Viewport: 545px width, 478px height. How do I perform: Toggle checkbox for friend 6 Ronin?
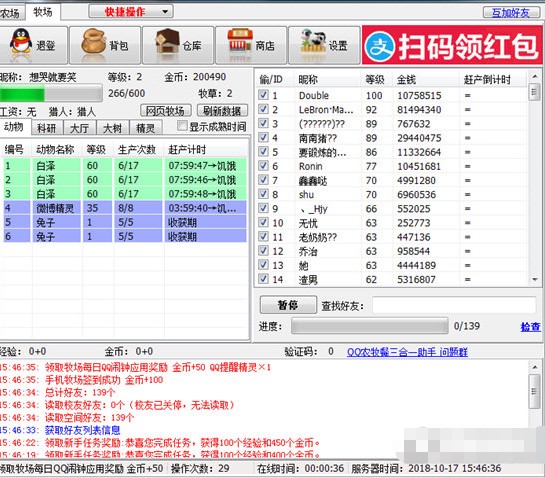[263, 166]
